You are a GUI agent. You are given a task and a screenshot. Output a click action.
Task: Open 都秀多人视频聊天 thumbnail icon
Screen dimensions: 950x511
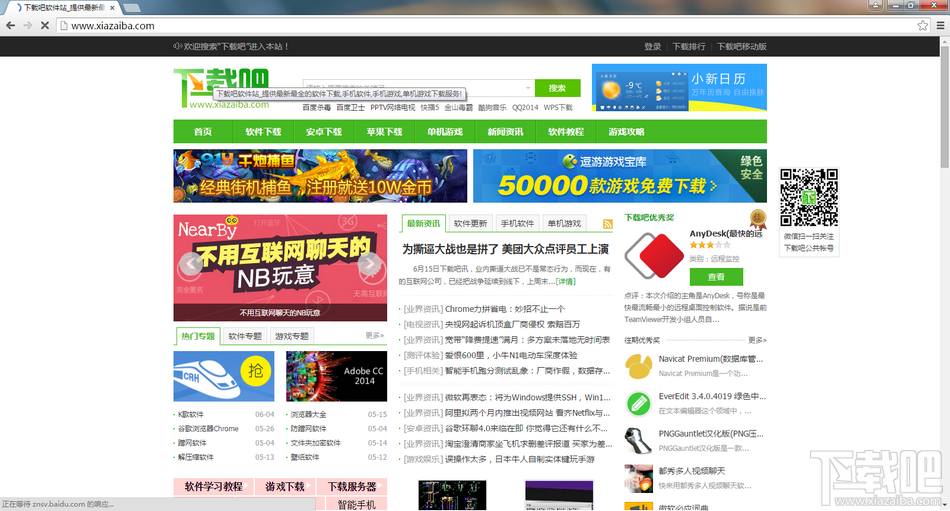pyautogui.click(x=638, y=478)
